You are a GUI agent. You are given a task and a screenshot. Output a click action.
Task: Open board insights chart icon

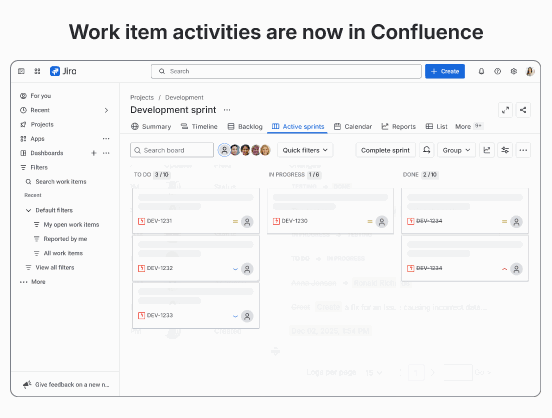pyautogui.click(x=487, y=150)
